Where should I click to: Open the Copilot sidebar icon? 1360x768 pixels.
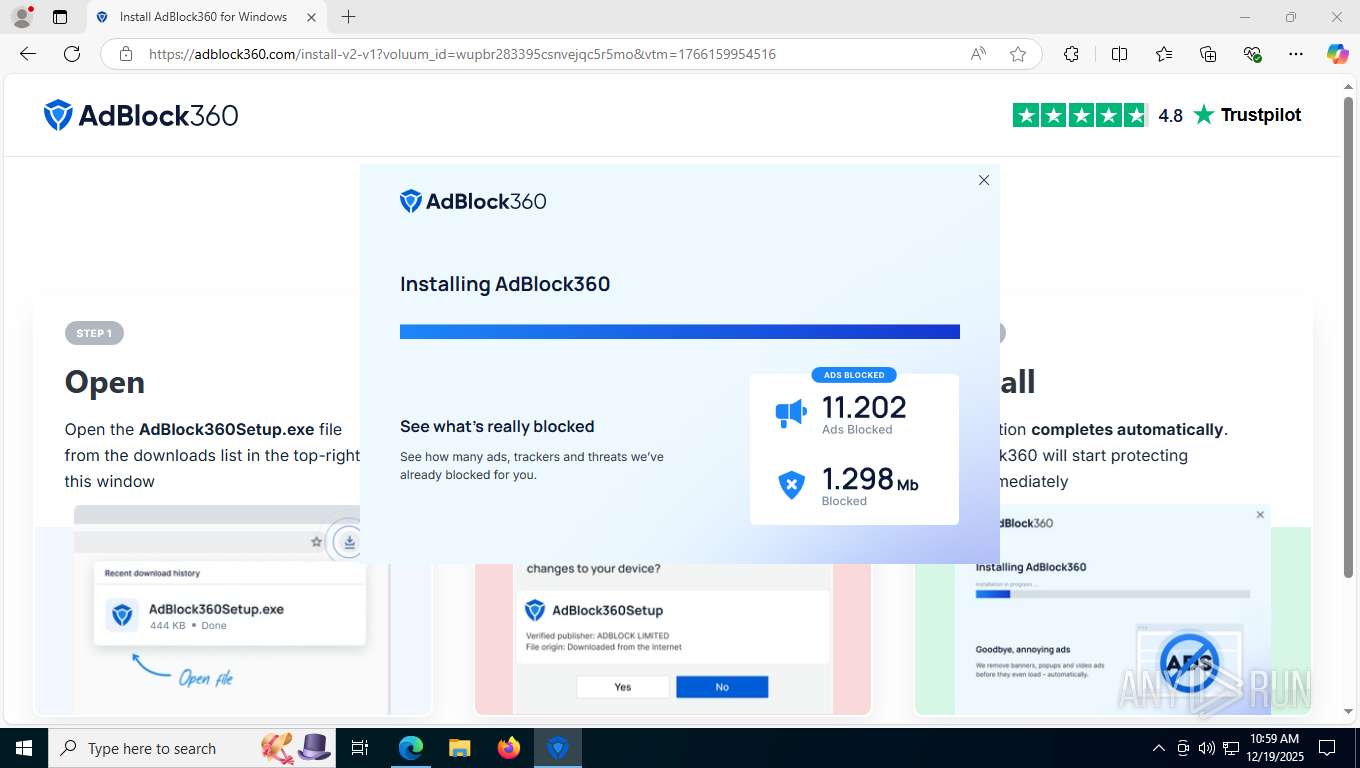point(1338,54)
